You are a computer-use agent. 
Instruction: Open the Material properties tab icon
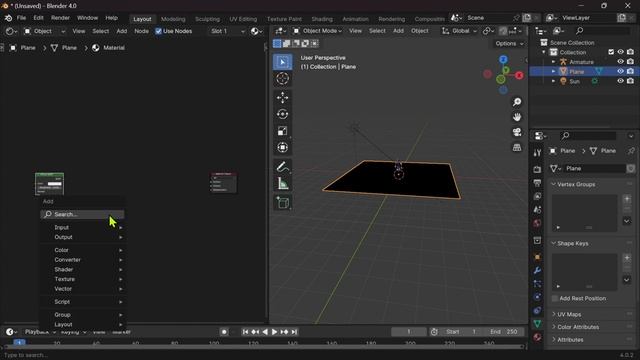537,337
